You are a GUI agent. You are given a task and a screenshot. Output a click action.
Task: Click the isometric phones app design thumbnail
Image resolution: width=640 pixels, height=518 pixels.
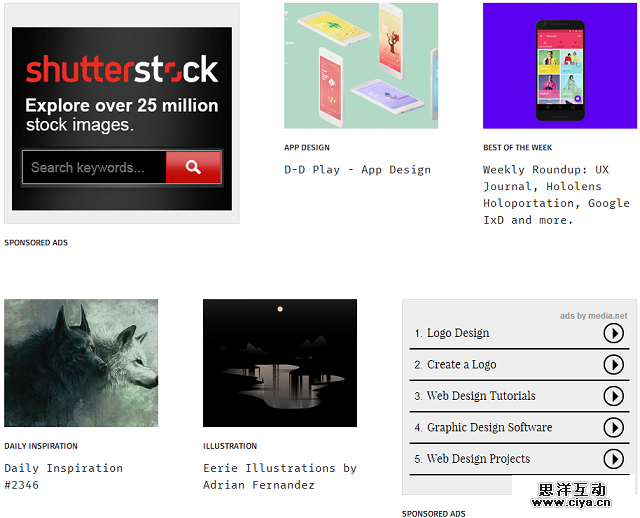pyautogui.click(x=361, y=65)
